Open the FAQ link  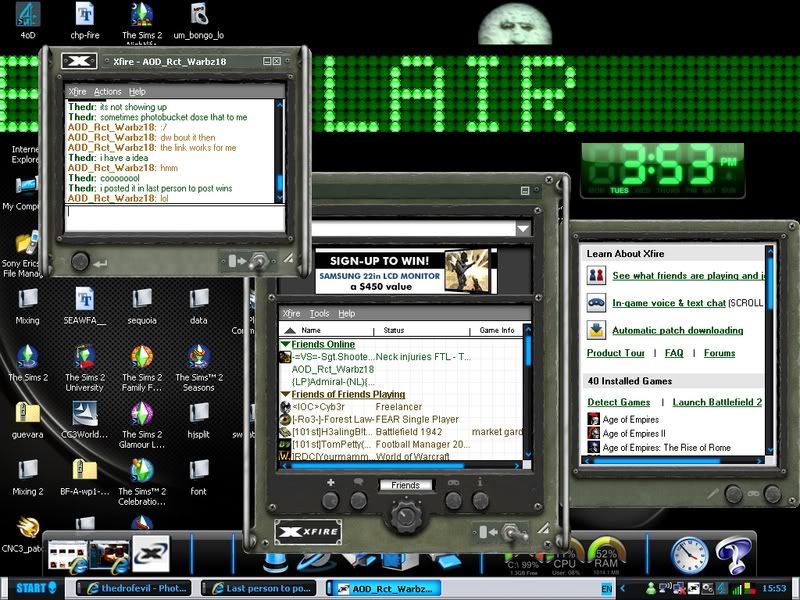[674, 353]
